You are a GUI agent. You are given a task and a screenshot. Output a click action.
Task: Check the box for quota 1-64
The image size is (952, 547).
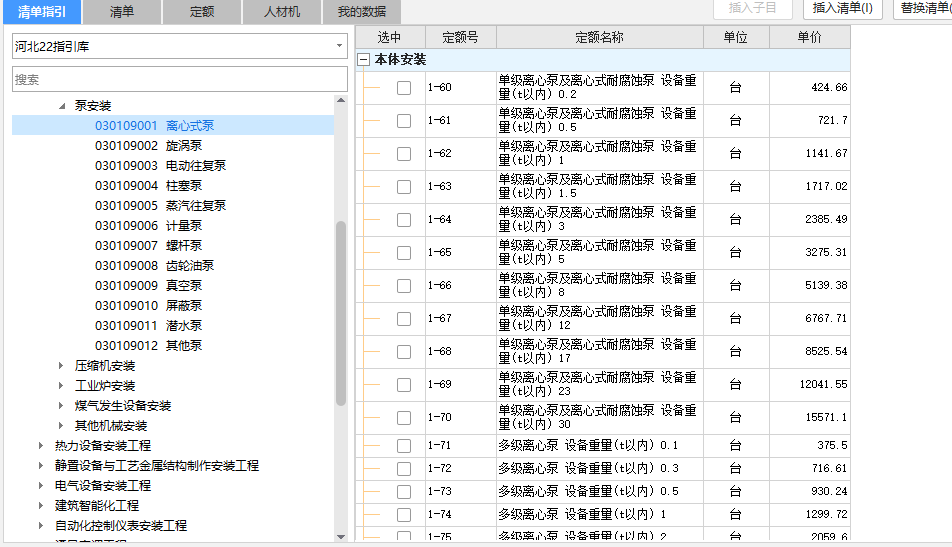[x=404, y=220]
